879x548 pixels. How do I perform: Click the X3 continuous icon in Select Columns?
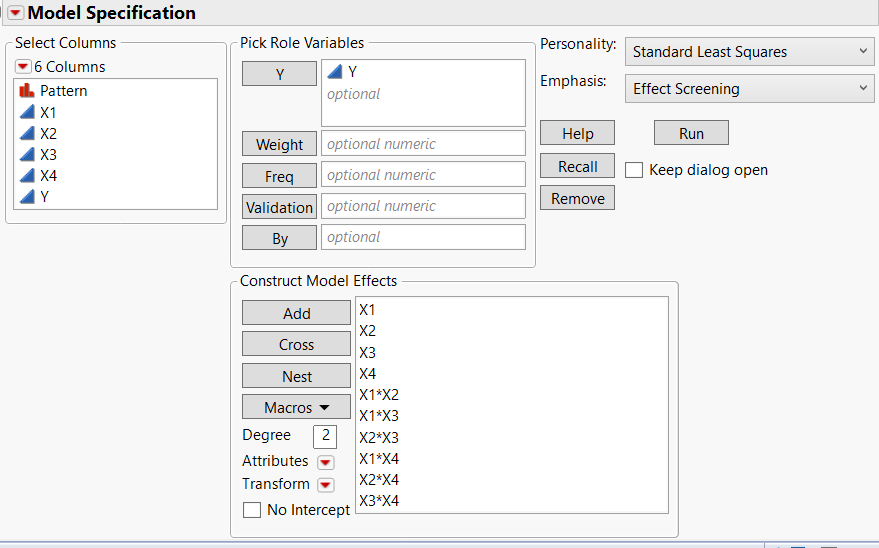(x=26, y=154)
